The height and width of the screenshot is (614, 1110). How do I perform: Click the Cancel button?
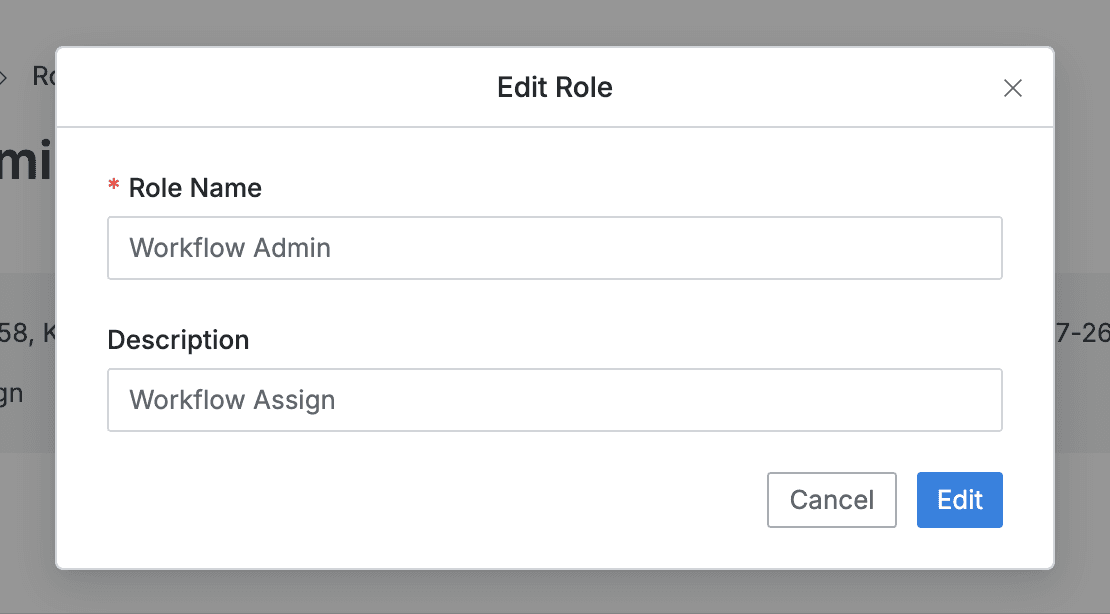pos(831,500)
